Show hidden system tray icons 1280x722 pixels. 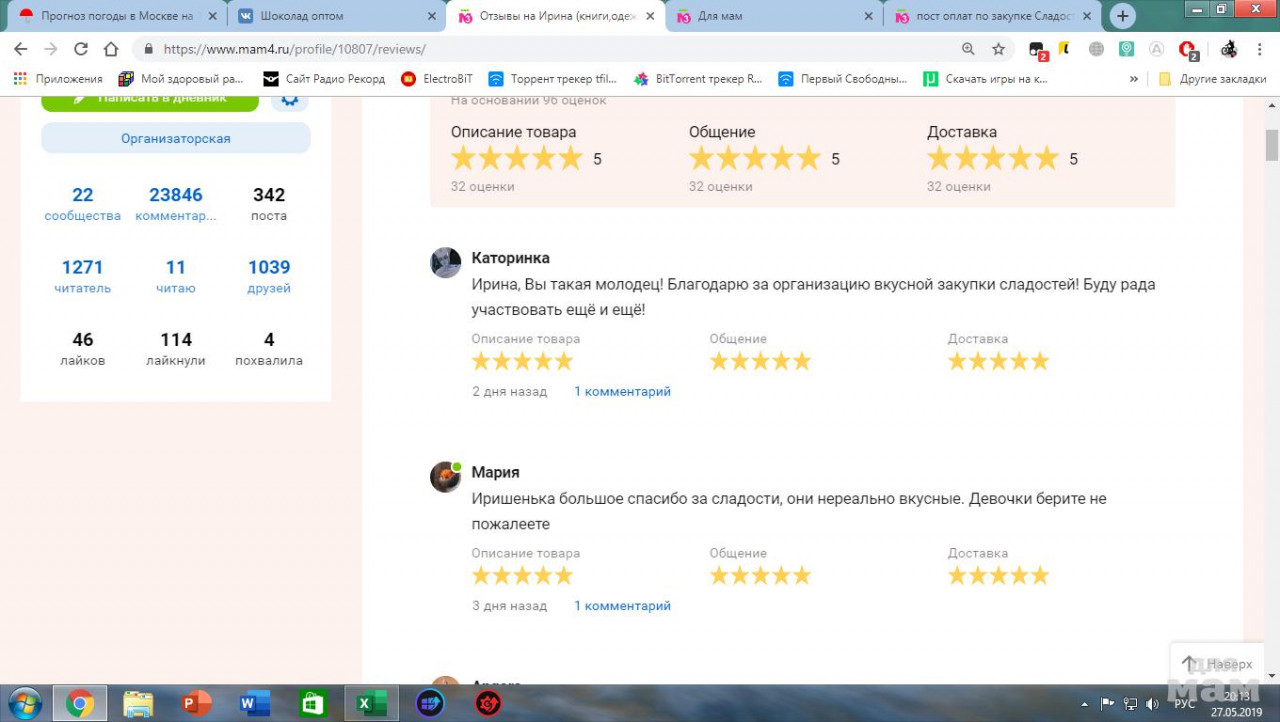pyautogui.click(x=1085, y=704)
